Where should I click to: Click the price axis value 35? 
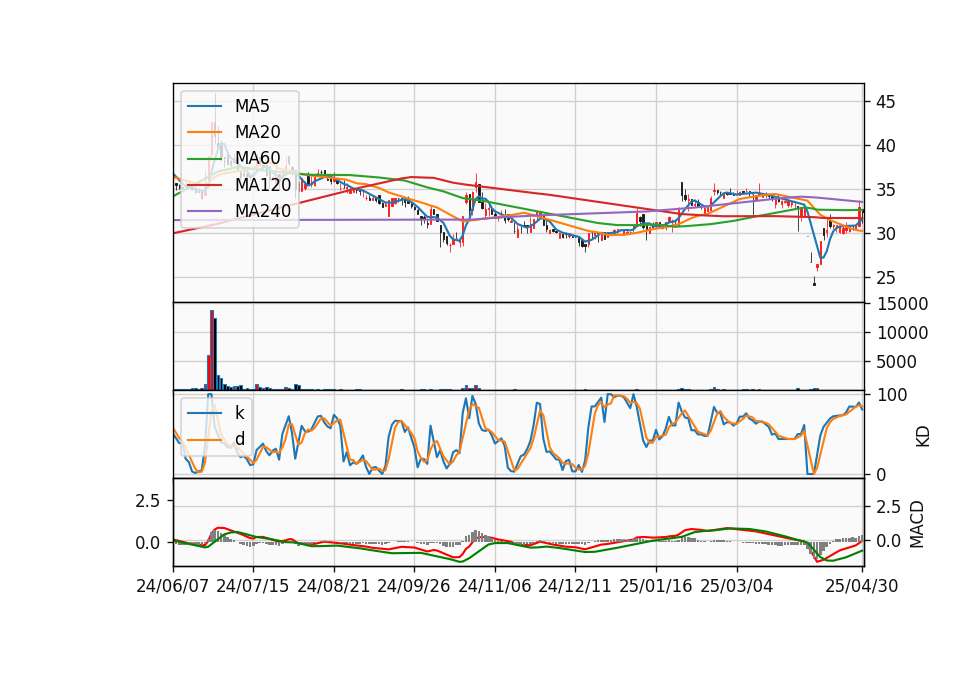pyautogui.click(x=885, y=190)
